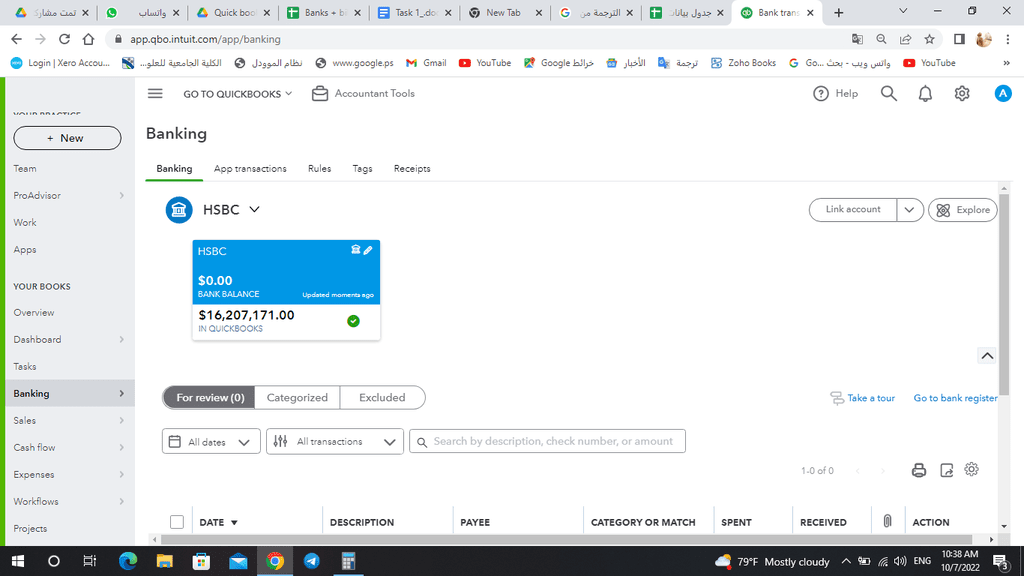Export the transactions list icon
This screenshot has height=576, width=1024.
[x=946, y=470]
